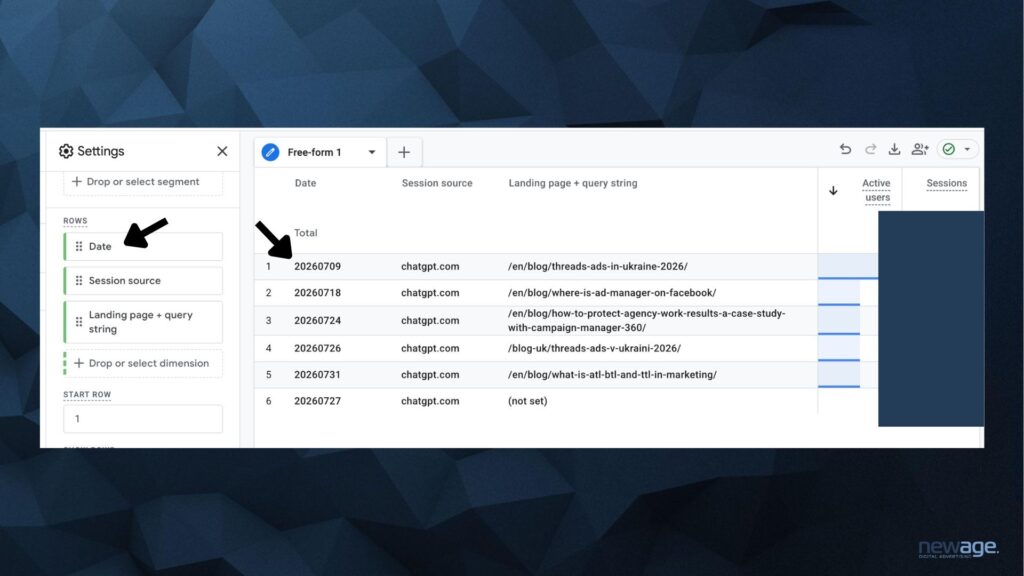Viewport: 1024px width, 576px height.
Task: Click the how-to-protect-agency-work-results landing page
Action: 647,321
